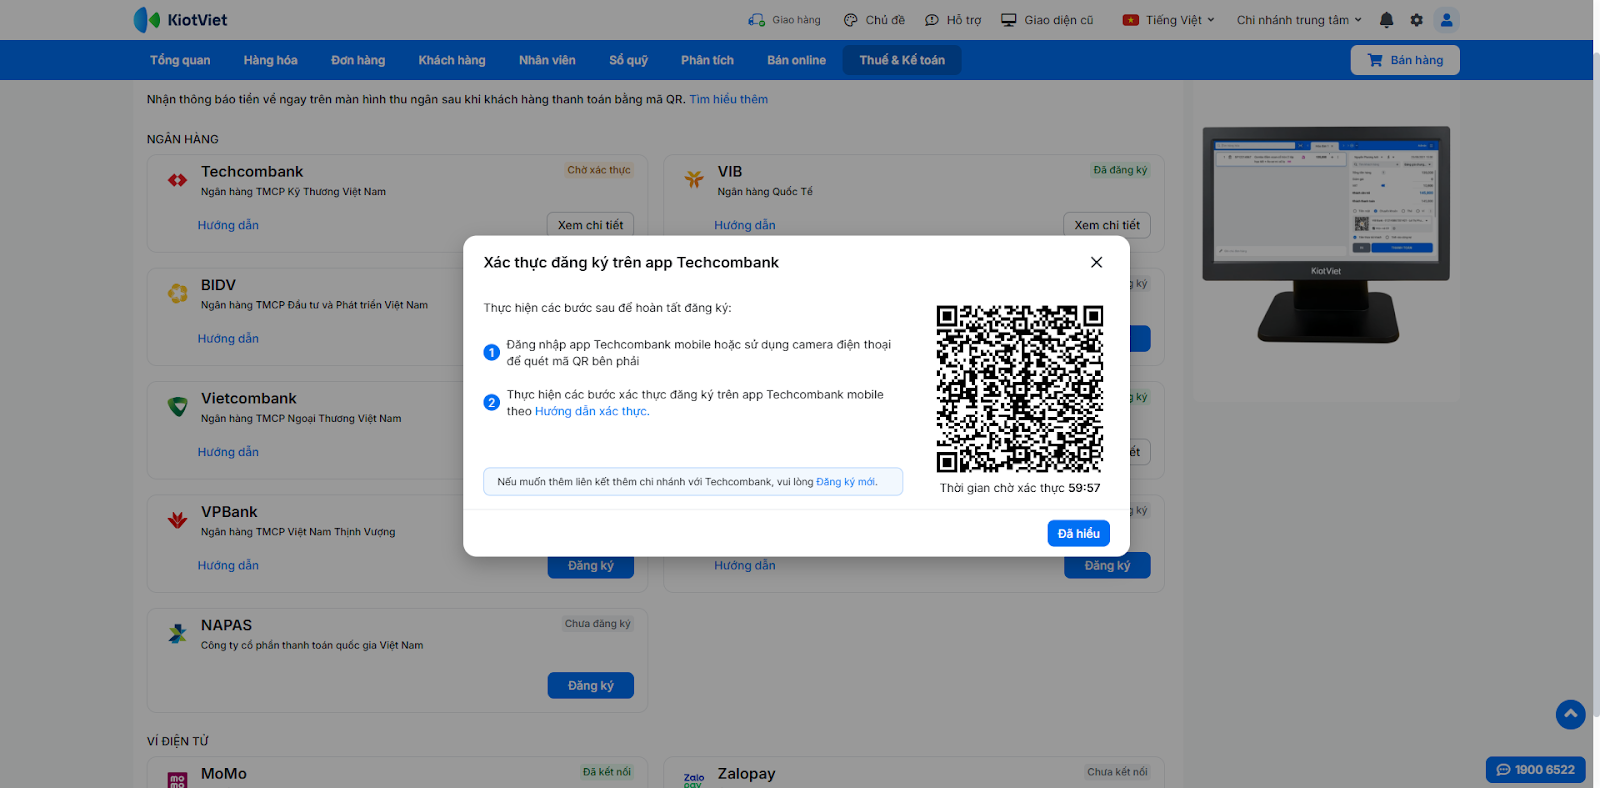Screen dimensions: 1600x788
Task: Click the scroll-to-top arrow button
Action: click(1571, 714)
